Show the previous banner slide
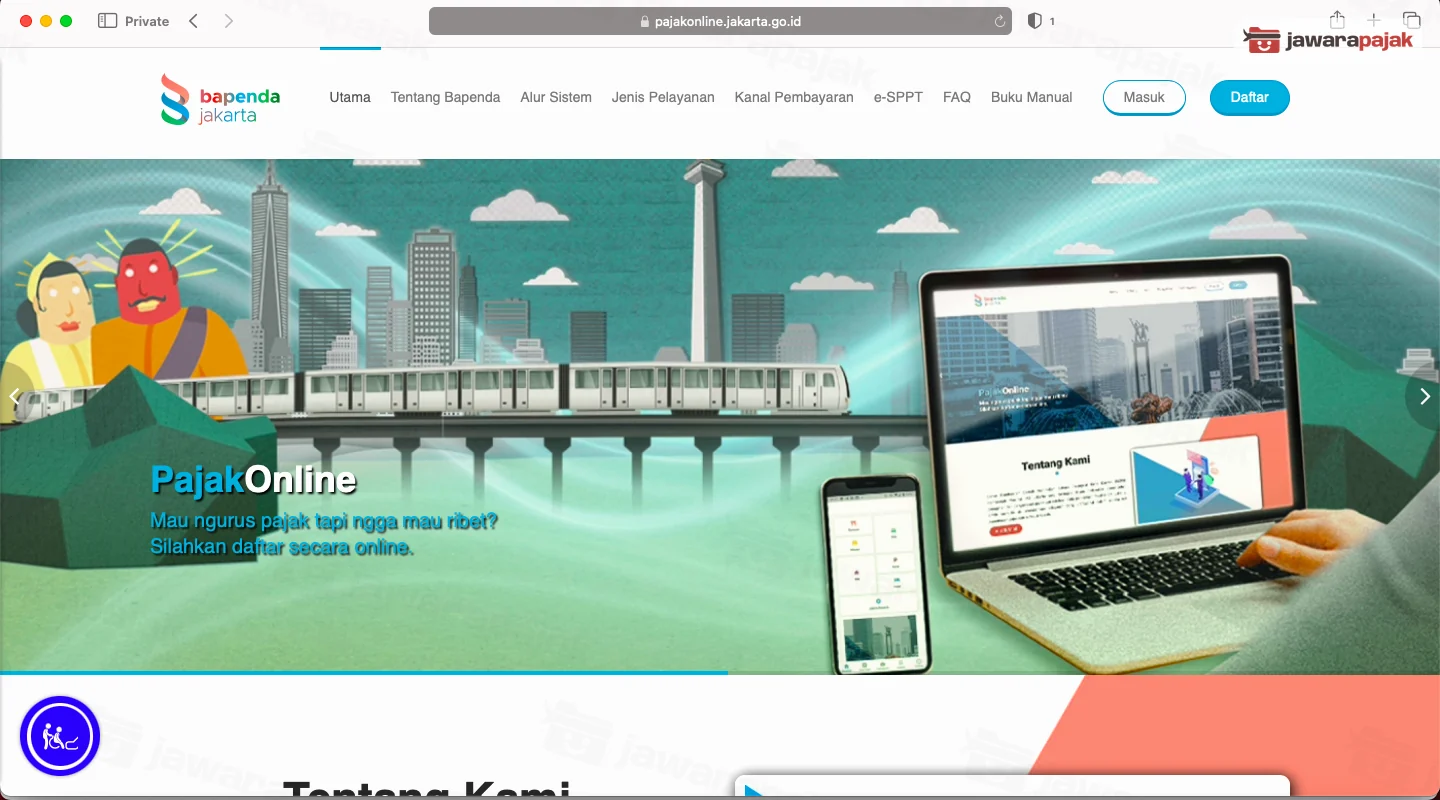 (x=15, y=397)
